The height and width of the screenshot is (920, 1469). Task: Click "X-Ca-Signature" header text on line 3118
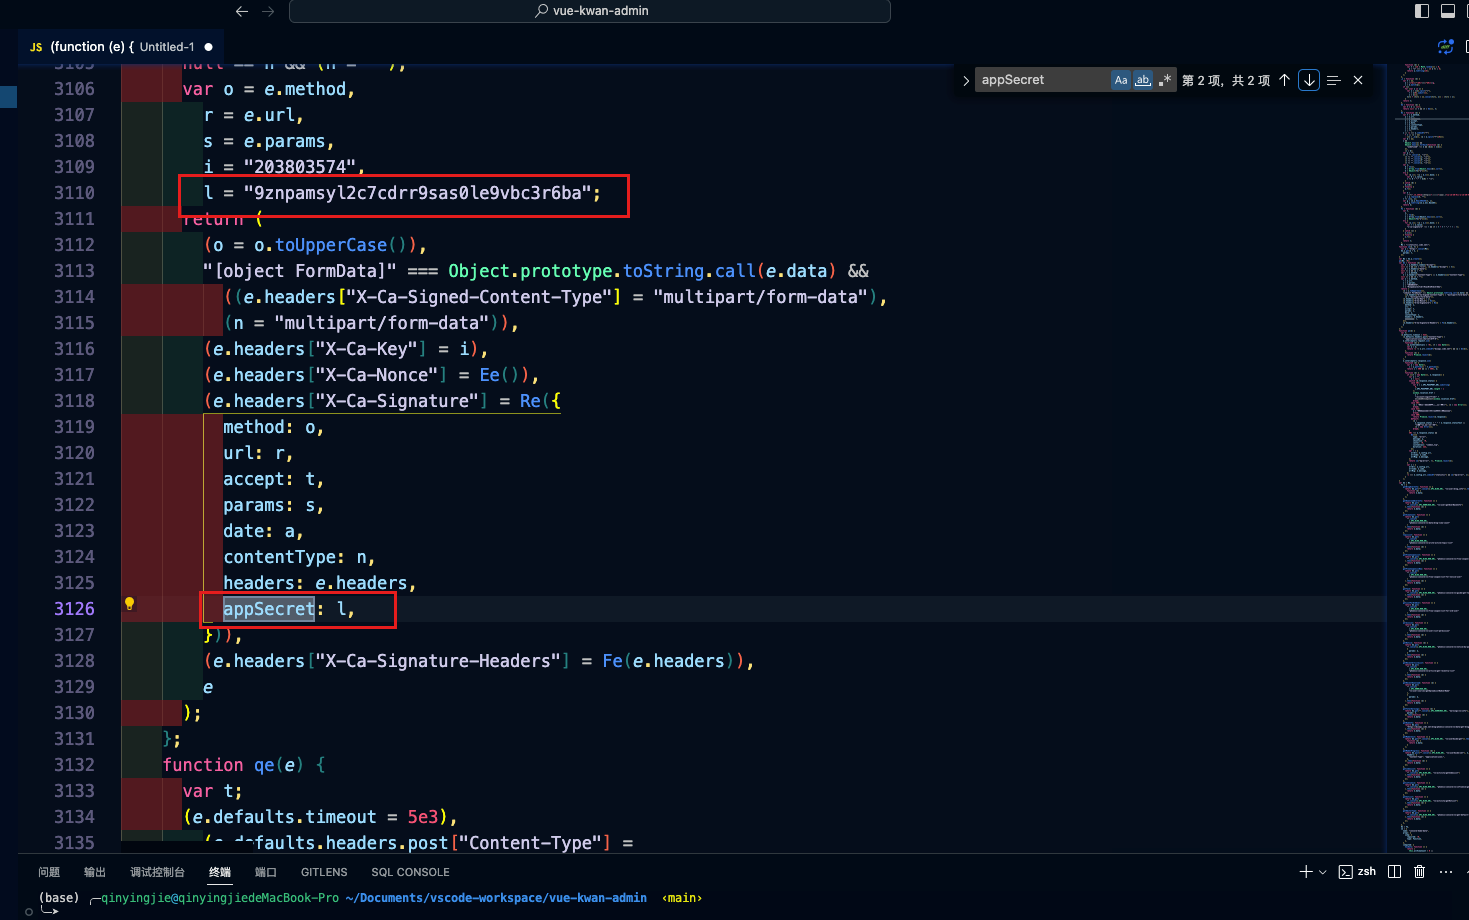(397, 401)
